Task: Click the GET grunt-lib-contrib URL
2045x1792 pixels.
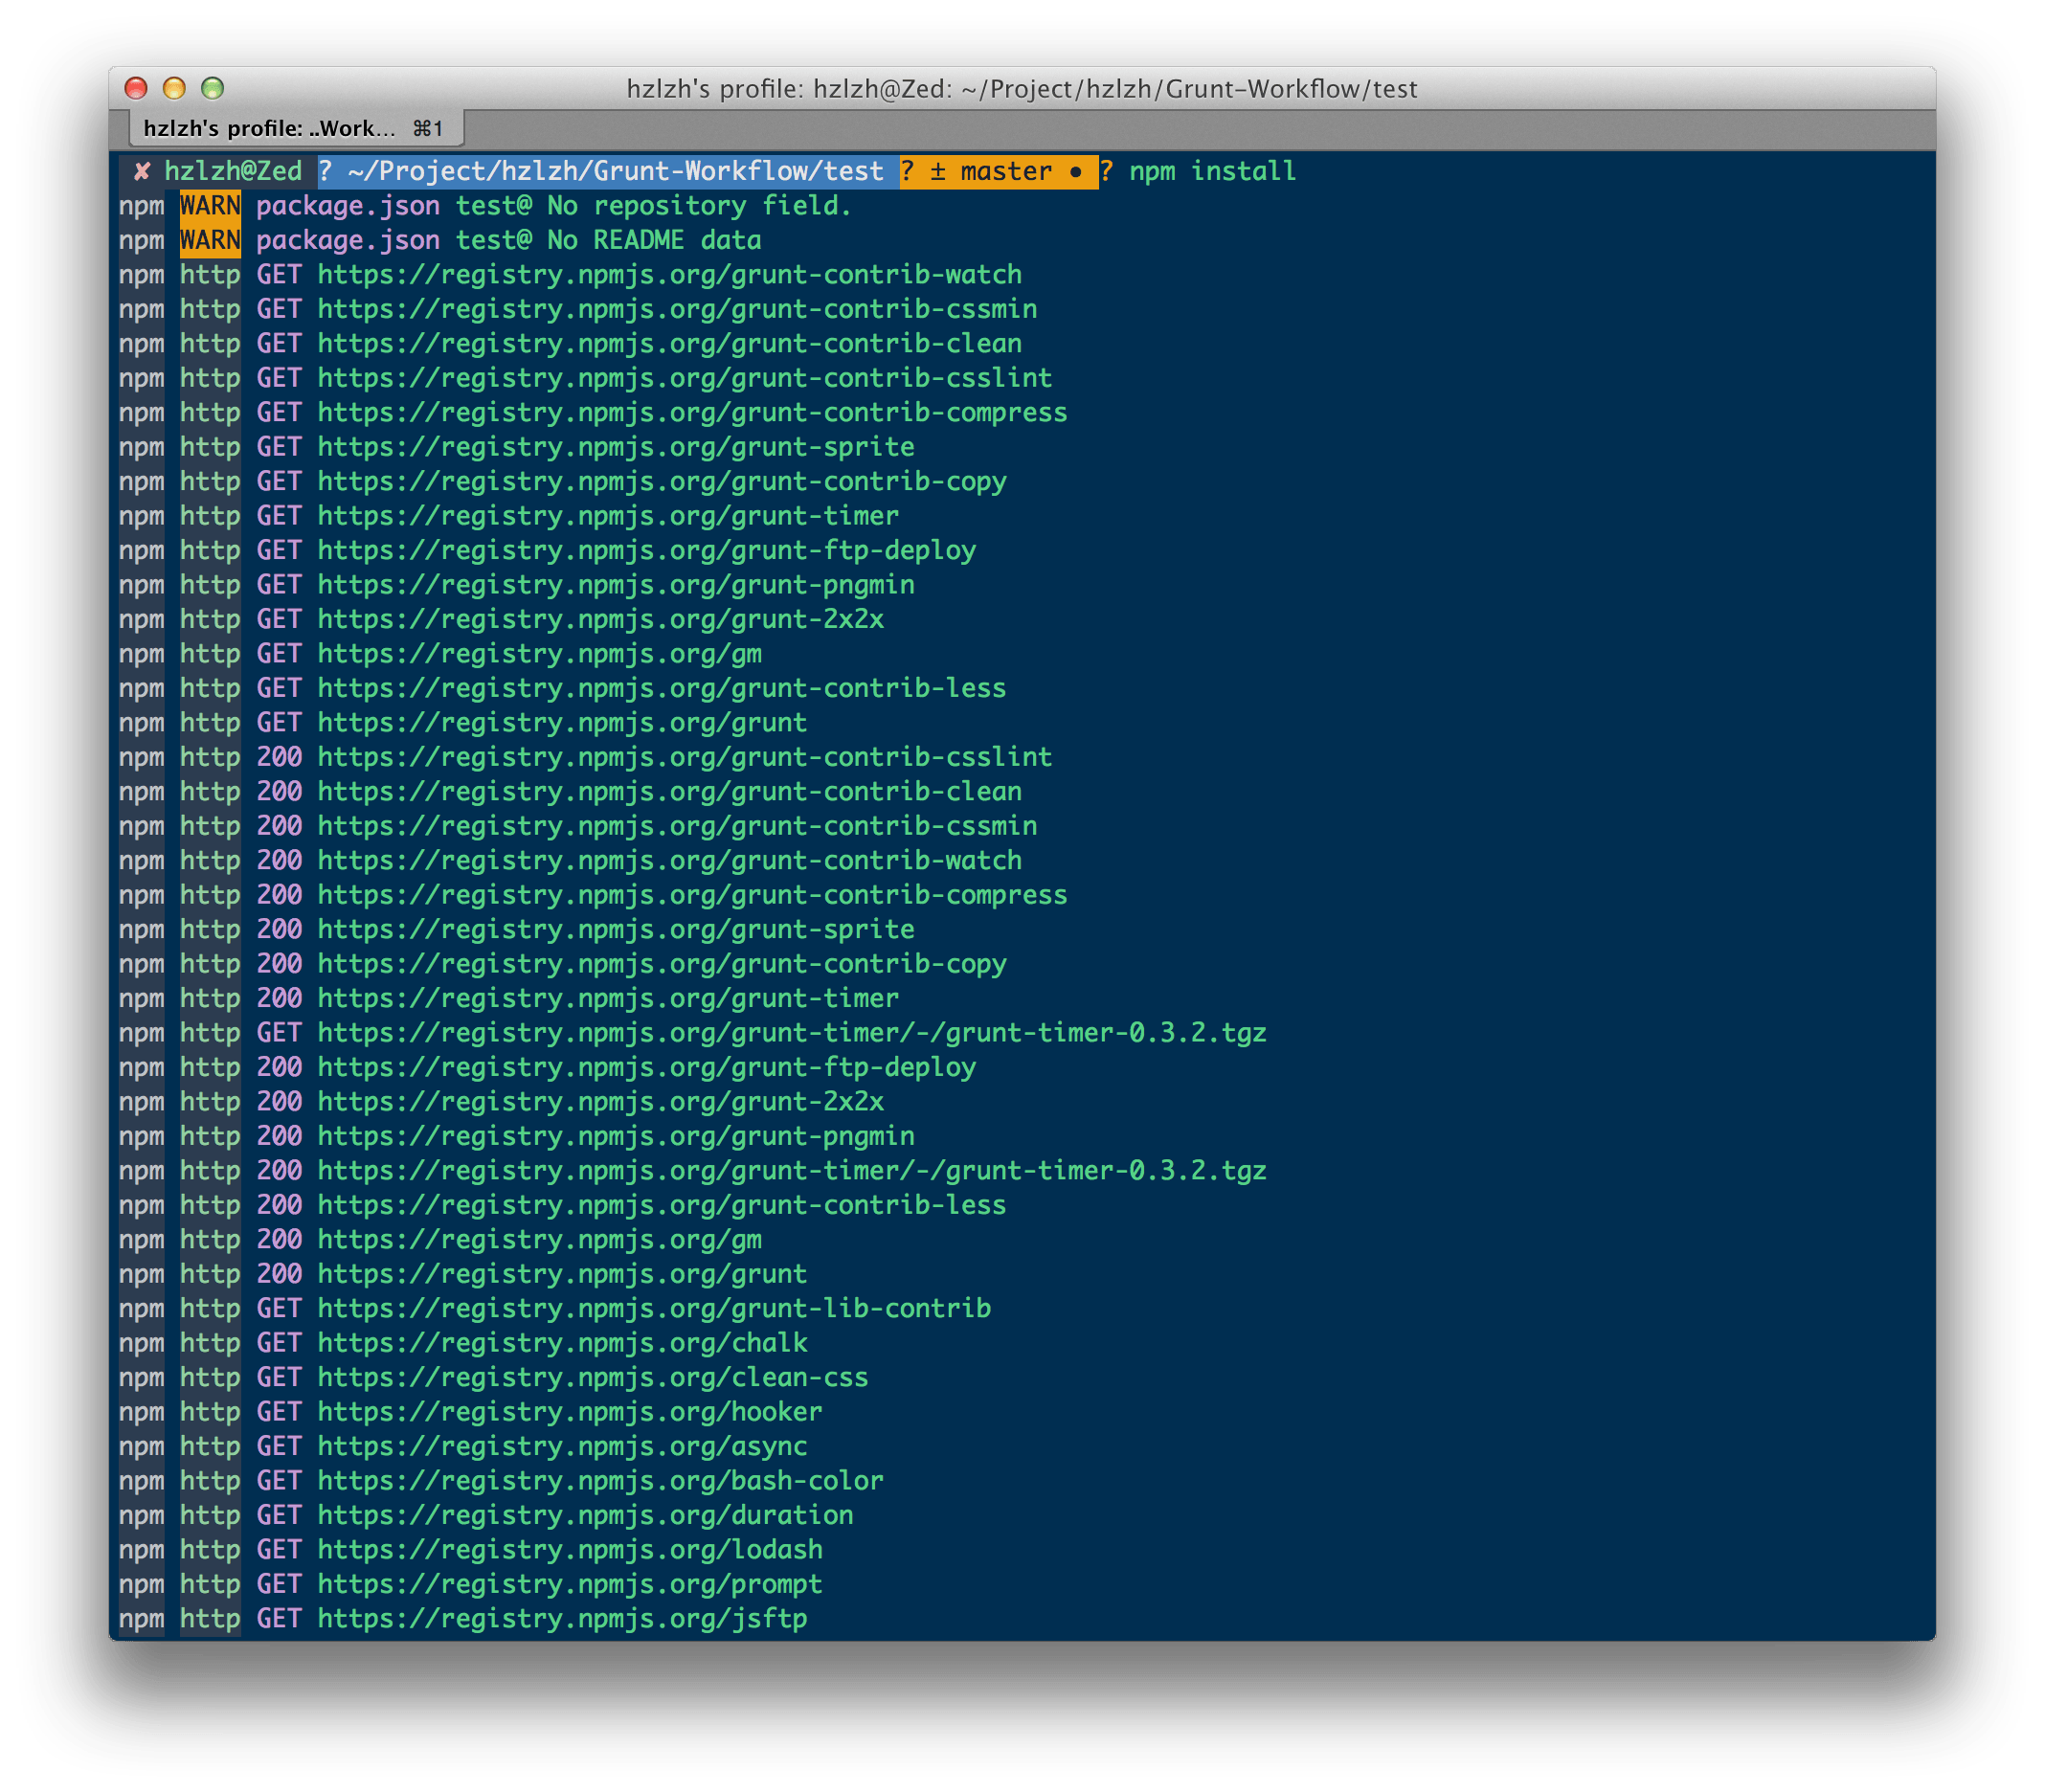Action: (x=654, y=1309)
